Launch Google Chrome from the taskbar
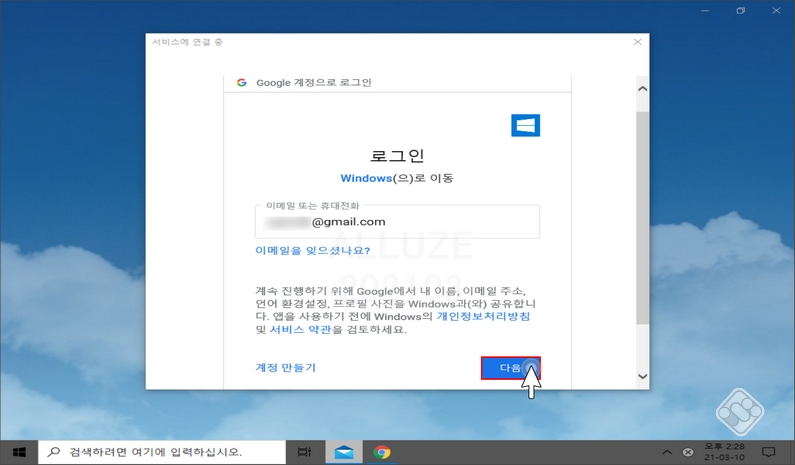The image size is (795, 465). click(x=382, y=452)
